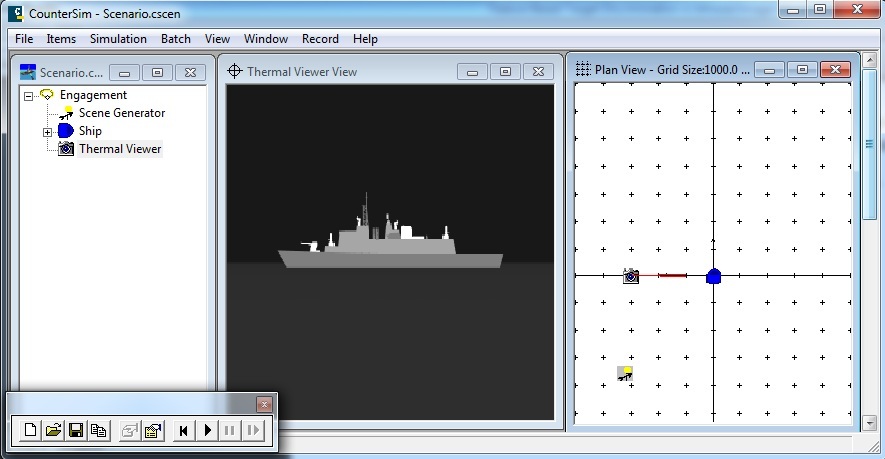This screenshot has height=459, width=885.
Task: Minimize the Plan View window
Action: tap(769, 69)
